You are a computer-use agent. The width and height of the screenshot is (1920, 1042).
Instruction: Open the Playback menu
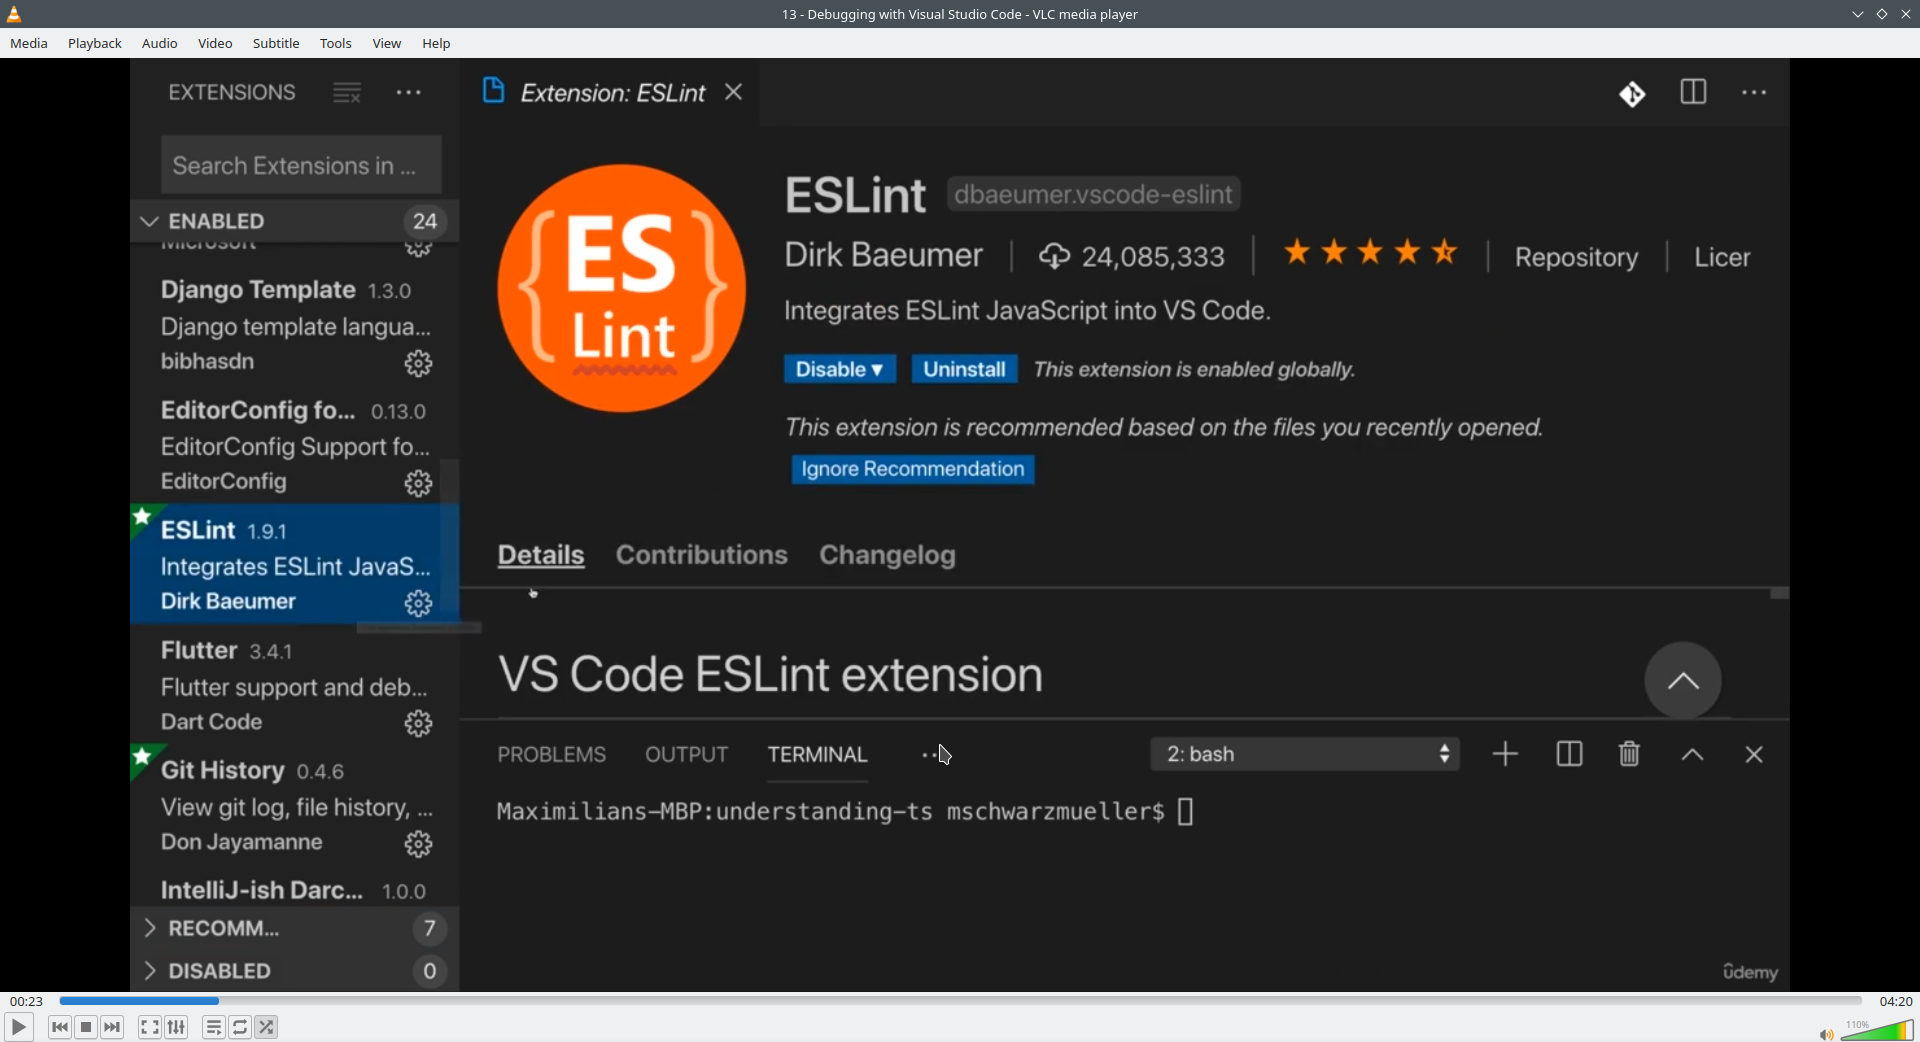click(95, 43)
